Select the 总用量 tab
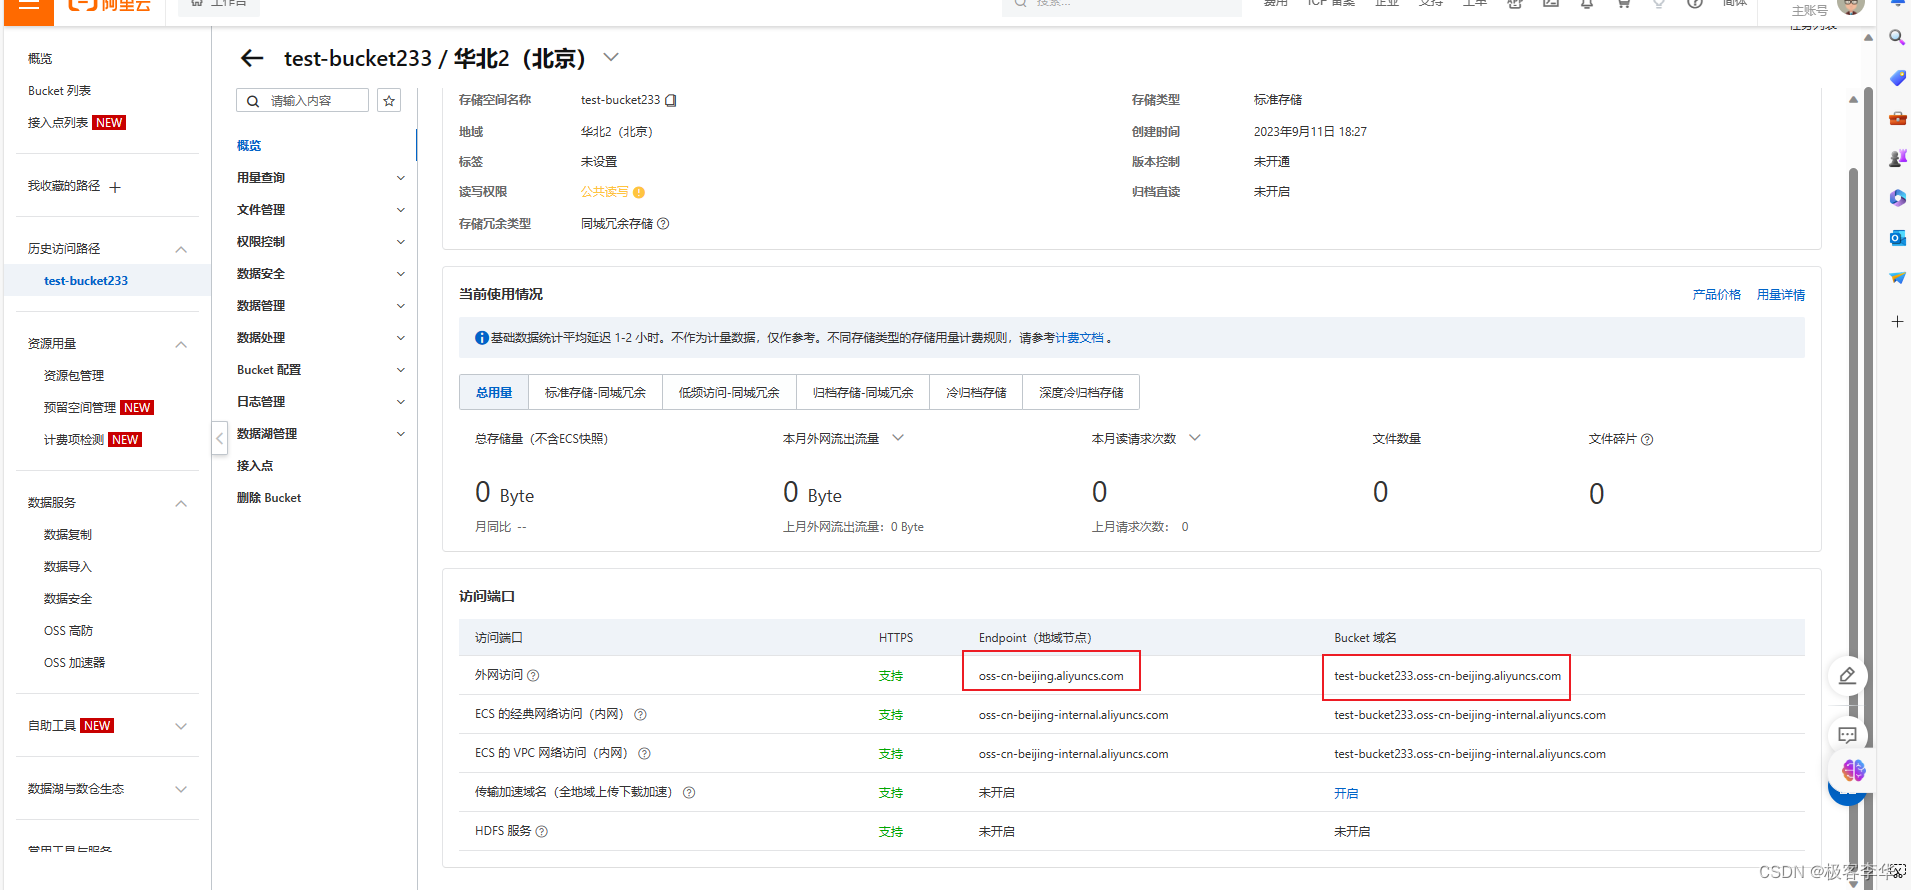This screenshot has height=890, width=1911. [494, 393]
